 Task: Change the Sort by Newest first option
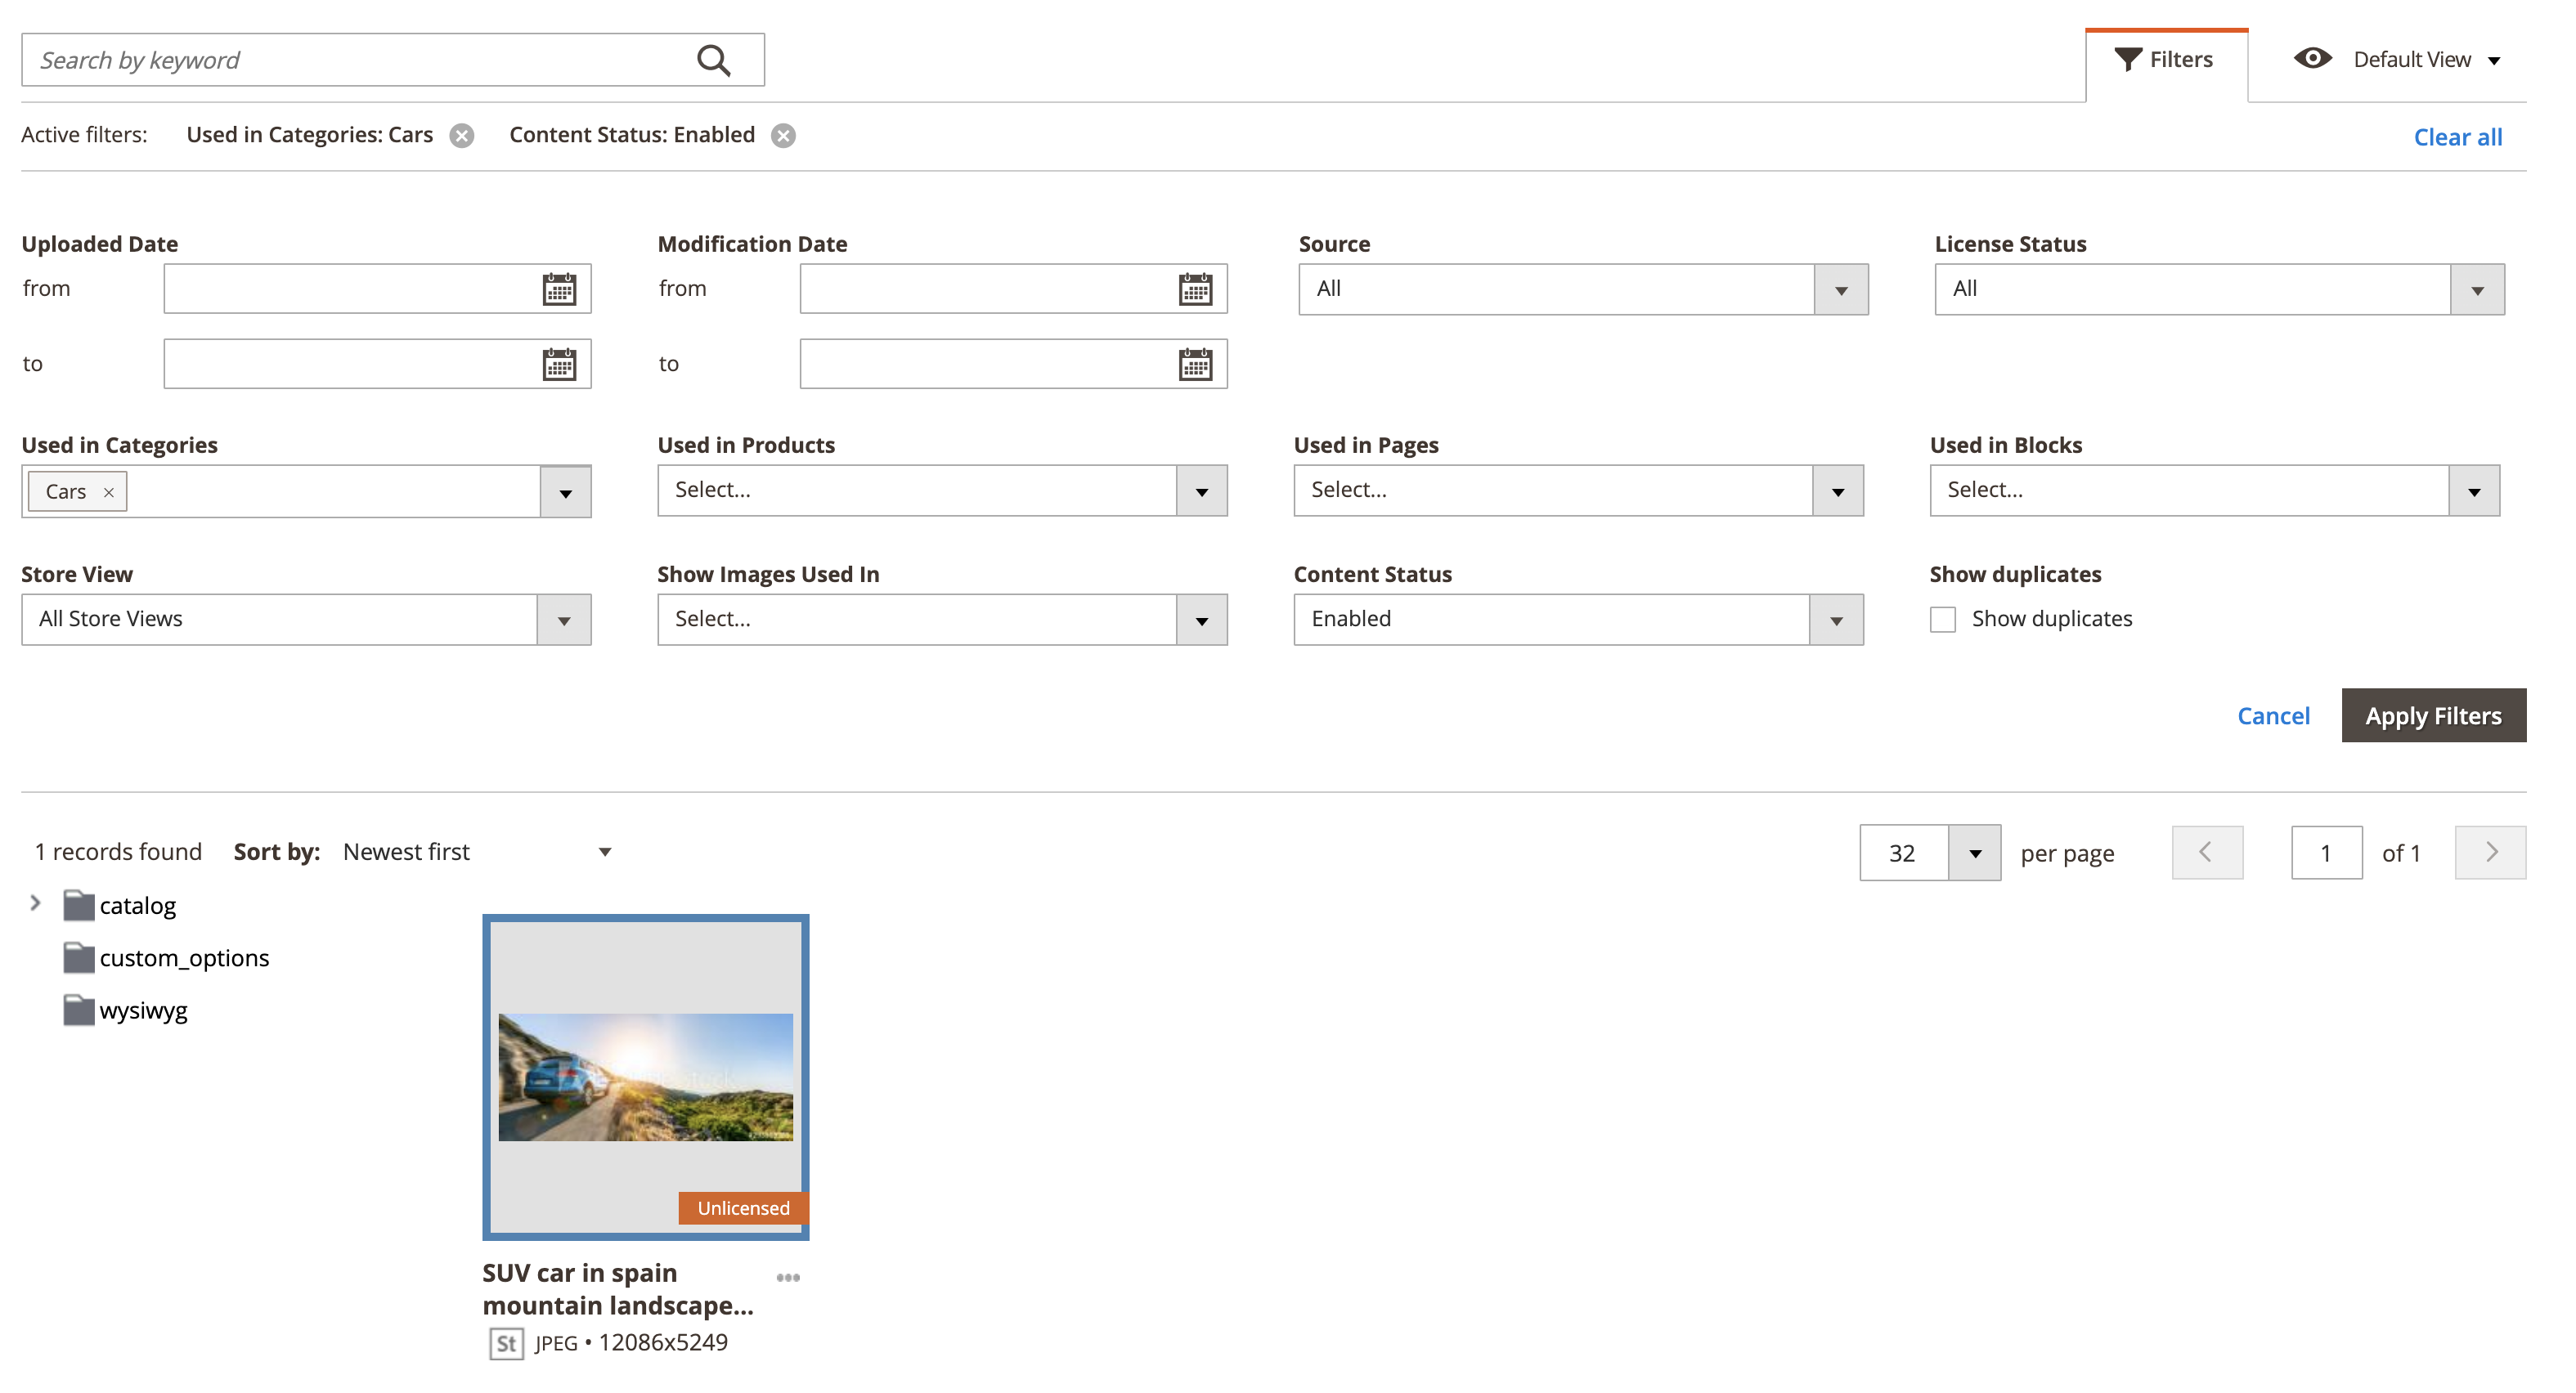pyautogui.click(x=476, y=852)
